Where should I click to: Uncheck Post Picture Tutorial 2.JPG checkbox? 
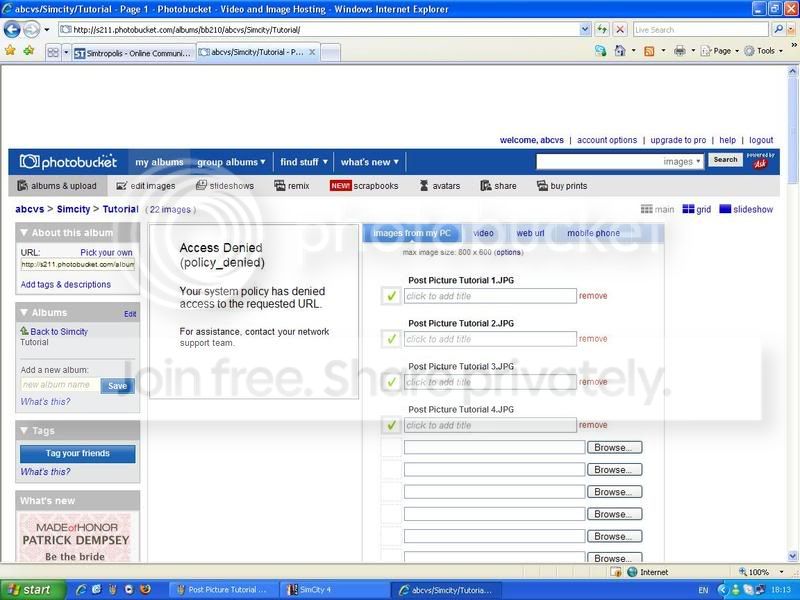[x=391, y=339]
